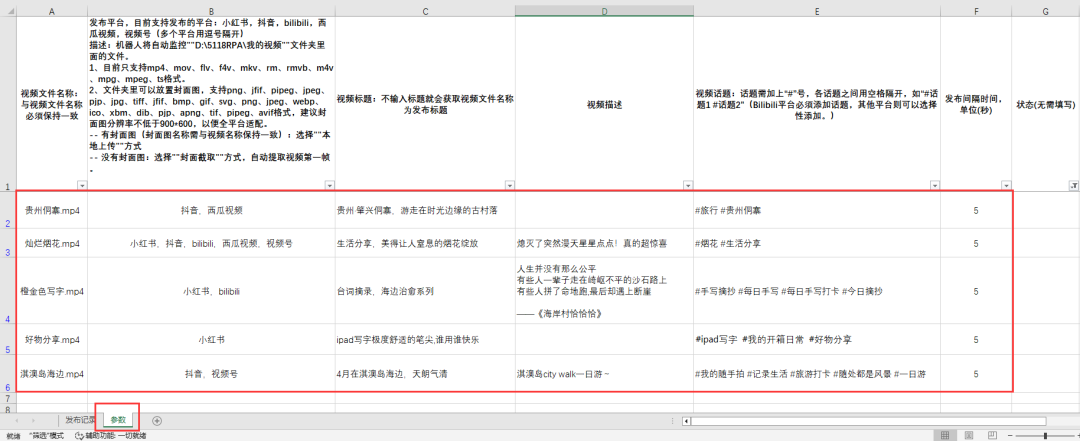Select topics cell starting with #手写摘抄
1080x441 pixels.
click(817, 291)
